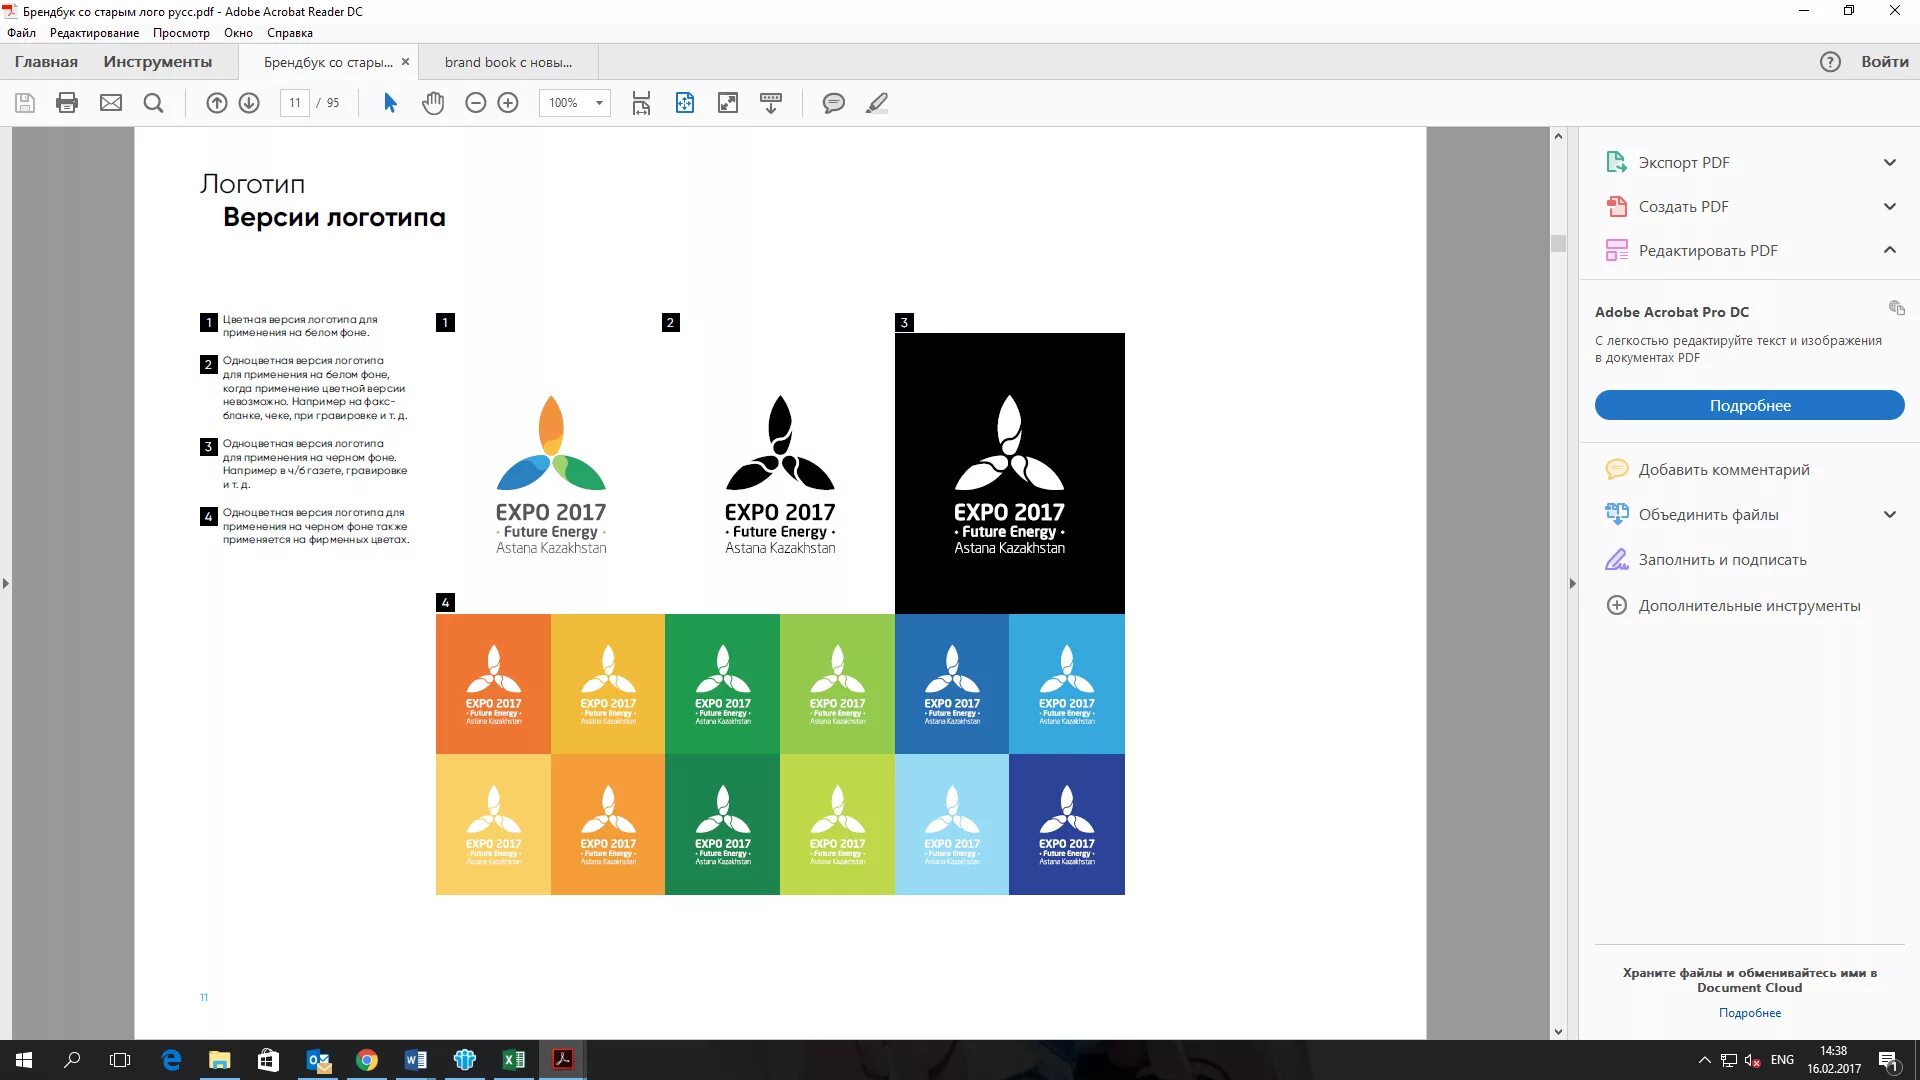Zoom out with the minus icon
Screen dimensions: 1920x1080
(476, 103)
